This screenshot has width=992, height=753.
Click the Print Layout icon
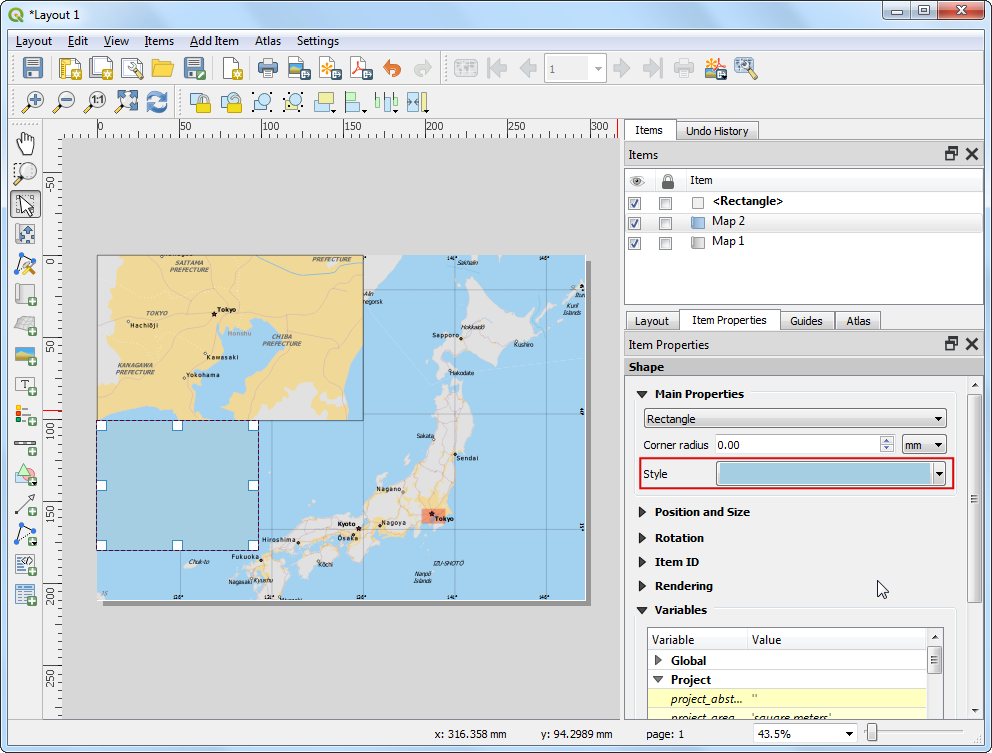pyautogui.click(x=267, y=68)
